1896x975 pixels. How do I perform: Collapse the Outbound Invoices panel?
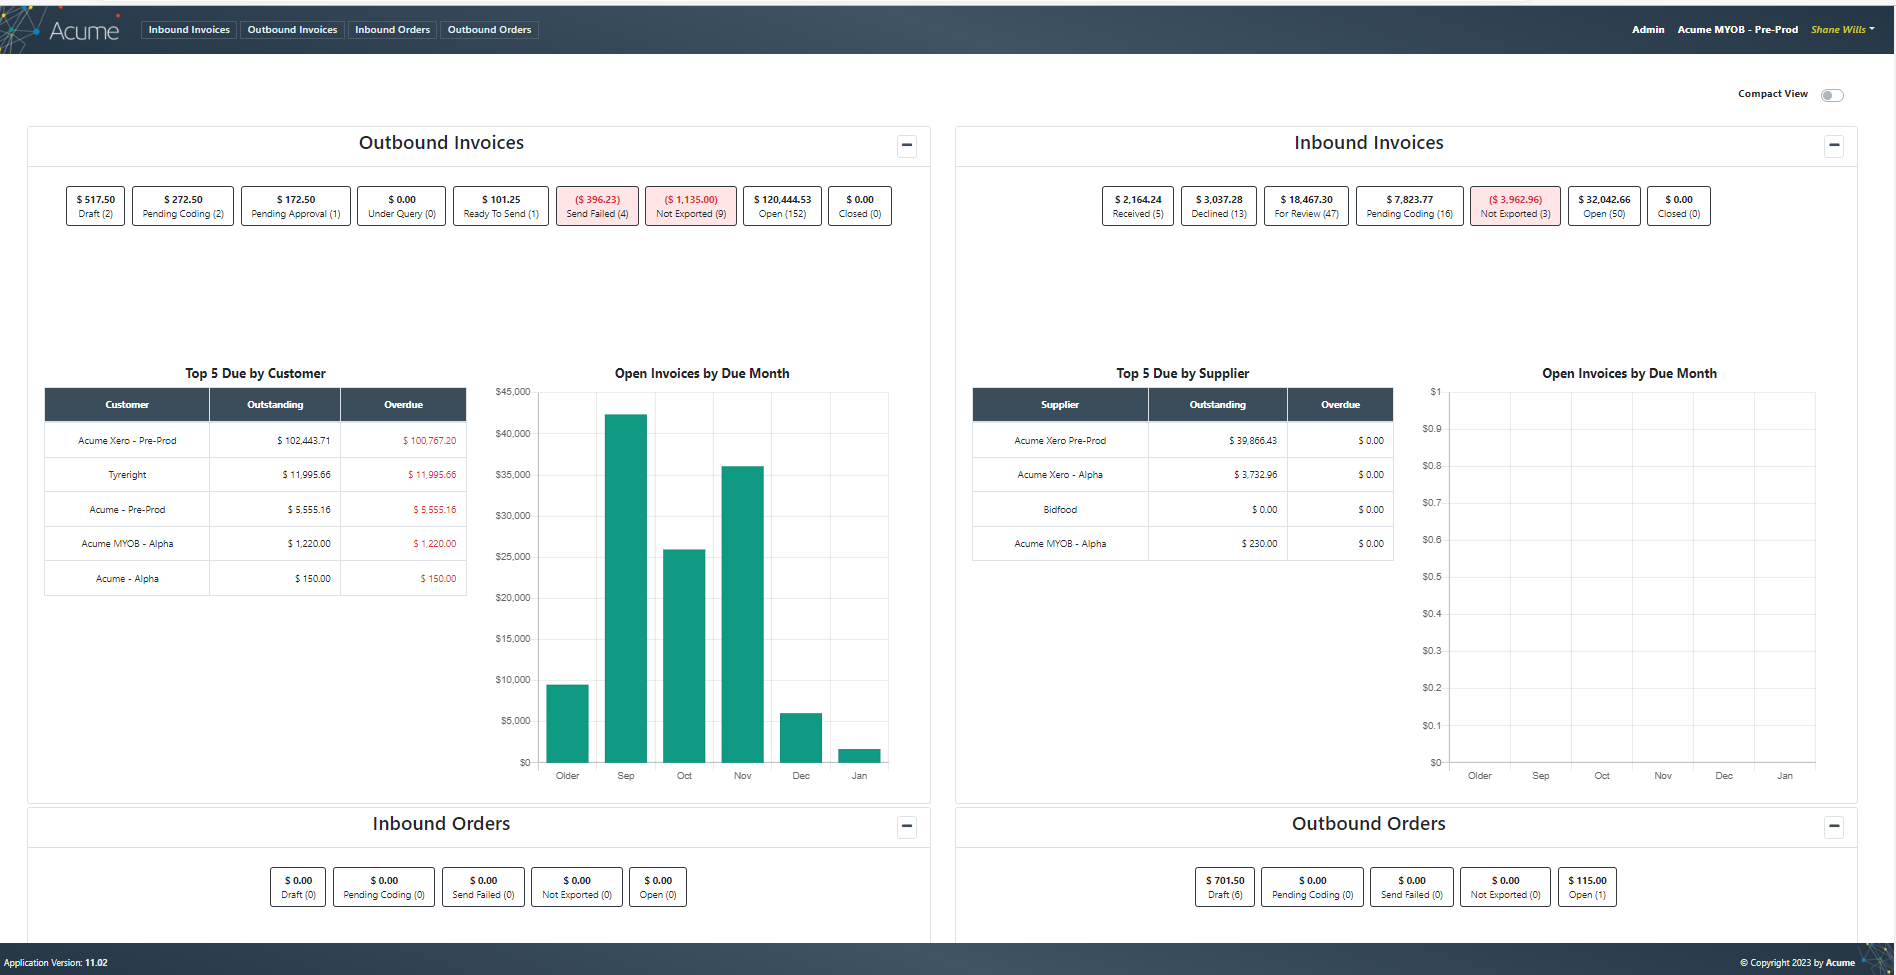[906, 146]
